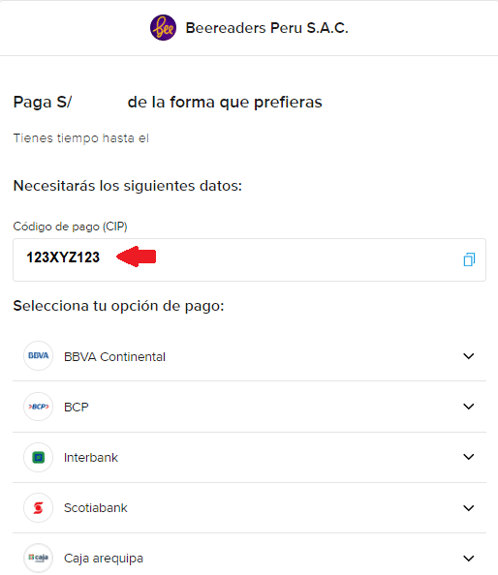Screen dimensions: 498x575
Task: Click the red Scotiabank logo icon
Action: coord(38,508)
